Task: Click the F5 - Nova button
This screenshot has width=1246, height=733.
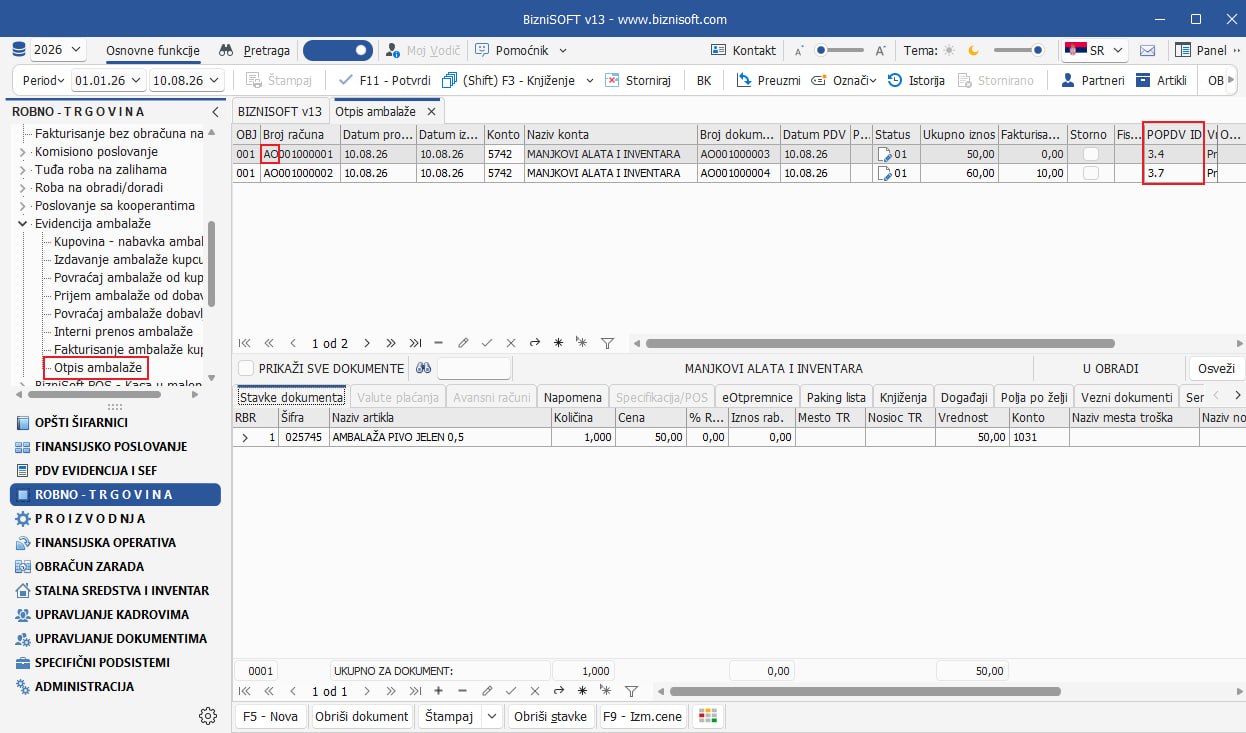Action: (270, 716)
